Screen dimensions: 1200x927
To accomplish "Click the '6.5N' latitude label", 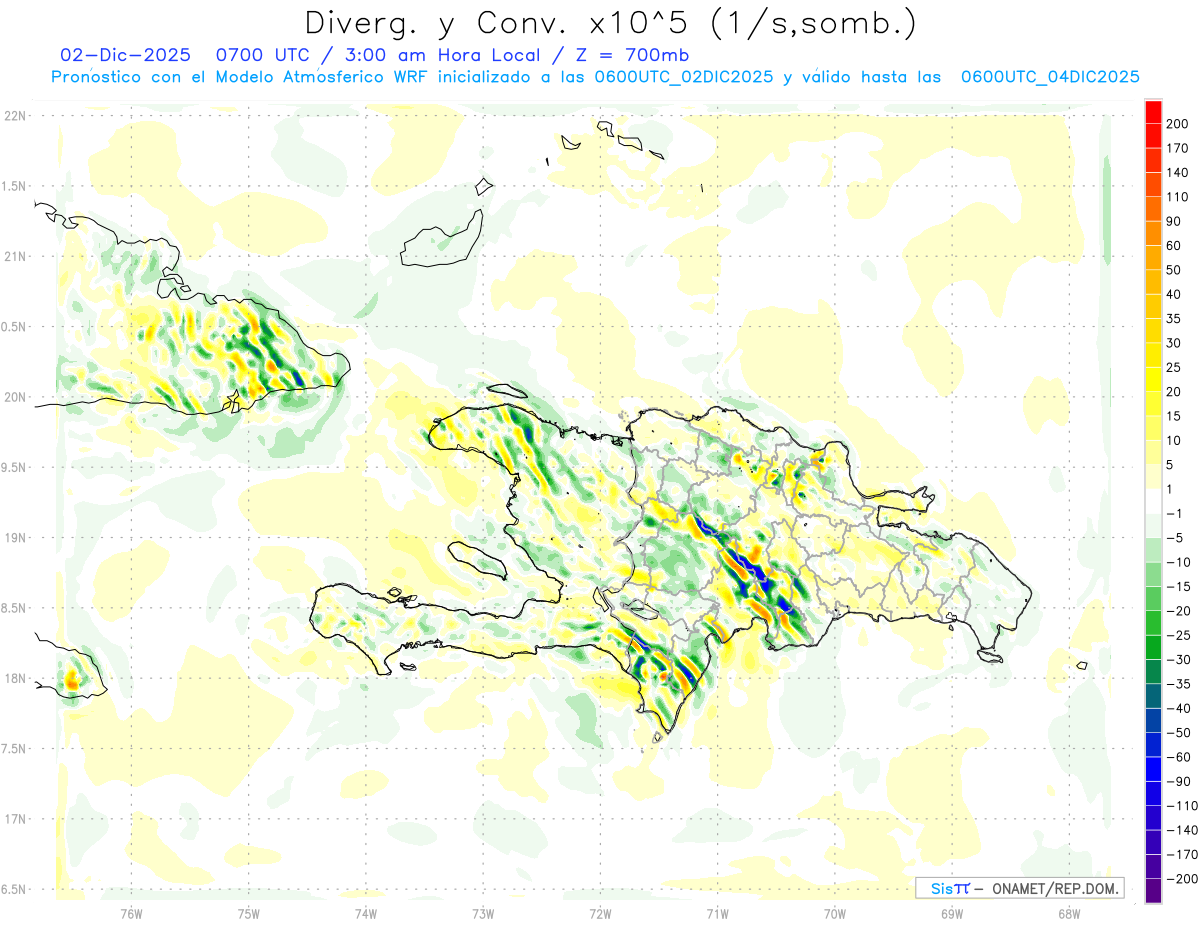I will pyautogui.click(x=15, y=890).
